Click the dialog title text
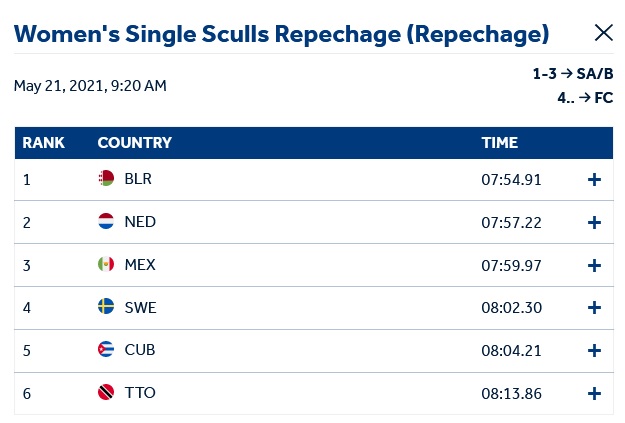Screen dimensions: 625x423 [281, 34]
